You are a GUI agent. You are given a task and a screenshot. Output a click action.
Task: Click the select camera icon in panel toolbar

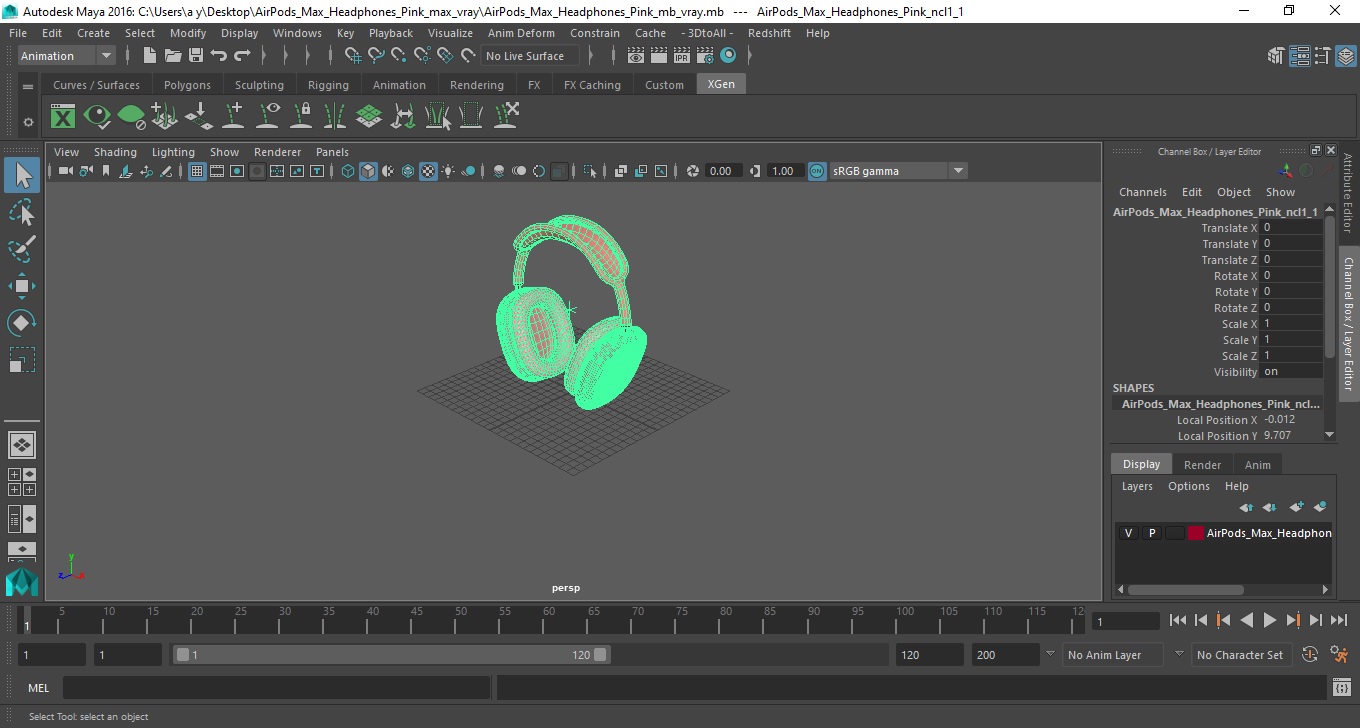click(65, 171)
